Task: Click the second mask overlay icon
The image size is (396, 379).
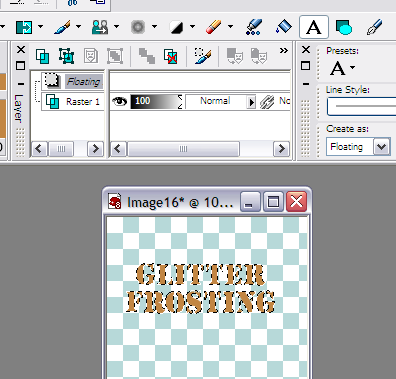Action: 259,56
